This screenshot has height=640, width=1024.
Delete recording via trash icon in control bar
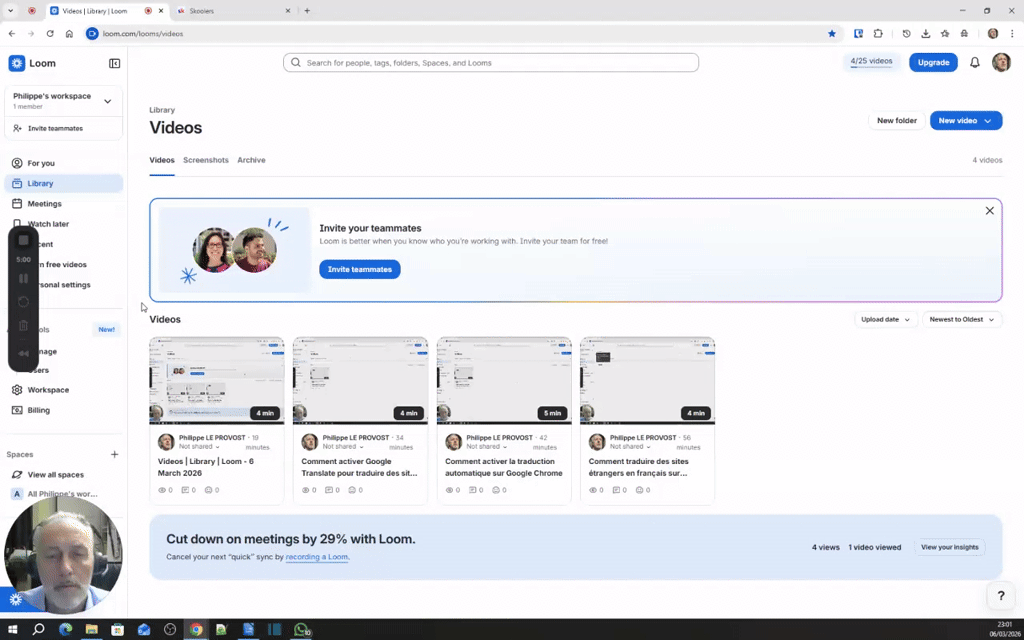click(24, 325)
